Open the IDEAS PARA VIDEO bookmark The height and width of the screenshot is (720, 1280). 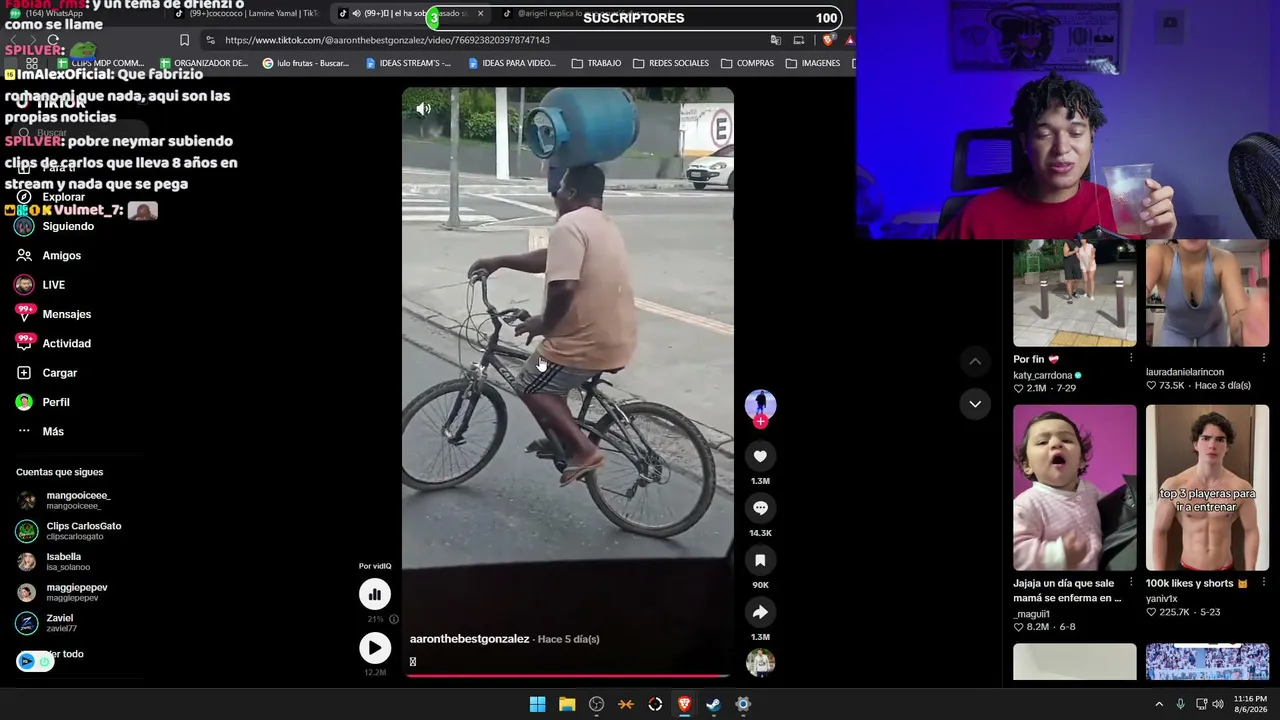[x=512, y=63]
